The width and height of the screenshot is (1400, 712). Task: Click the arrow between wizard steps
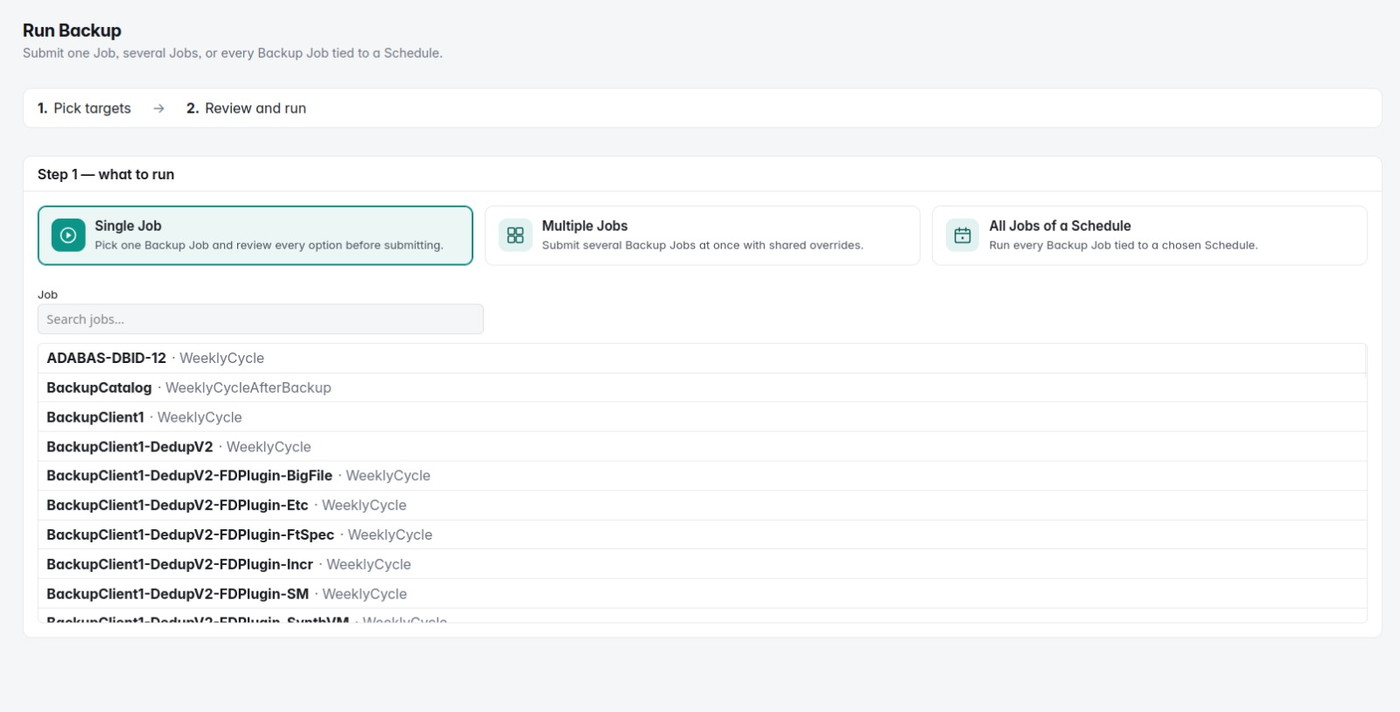(x=158, y=108)
